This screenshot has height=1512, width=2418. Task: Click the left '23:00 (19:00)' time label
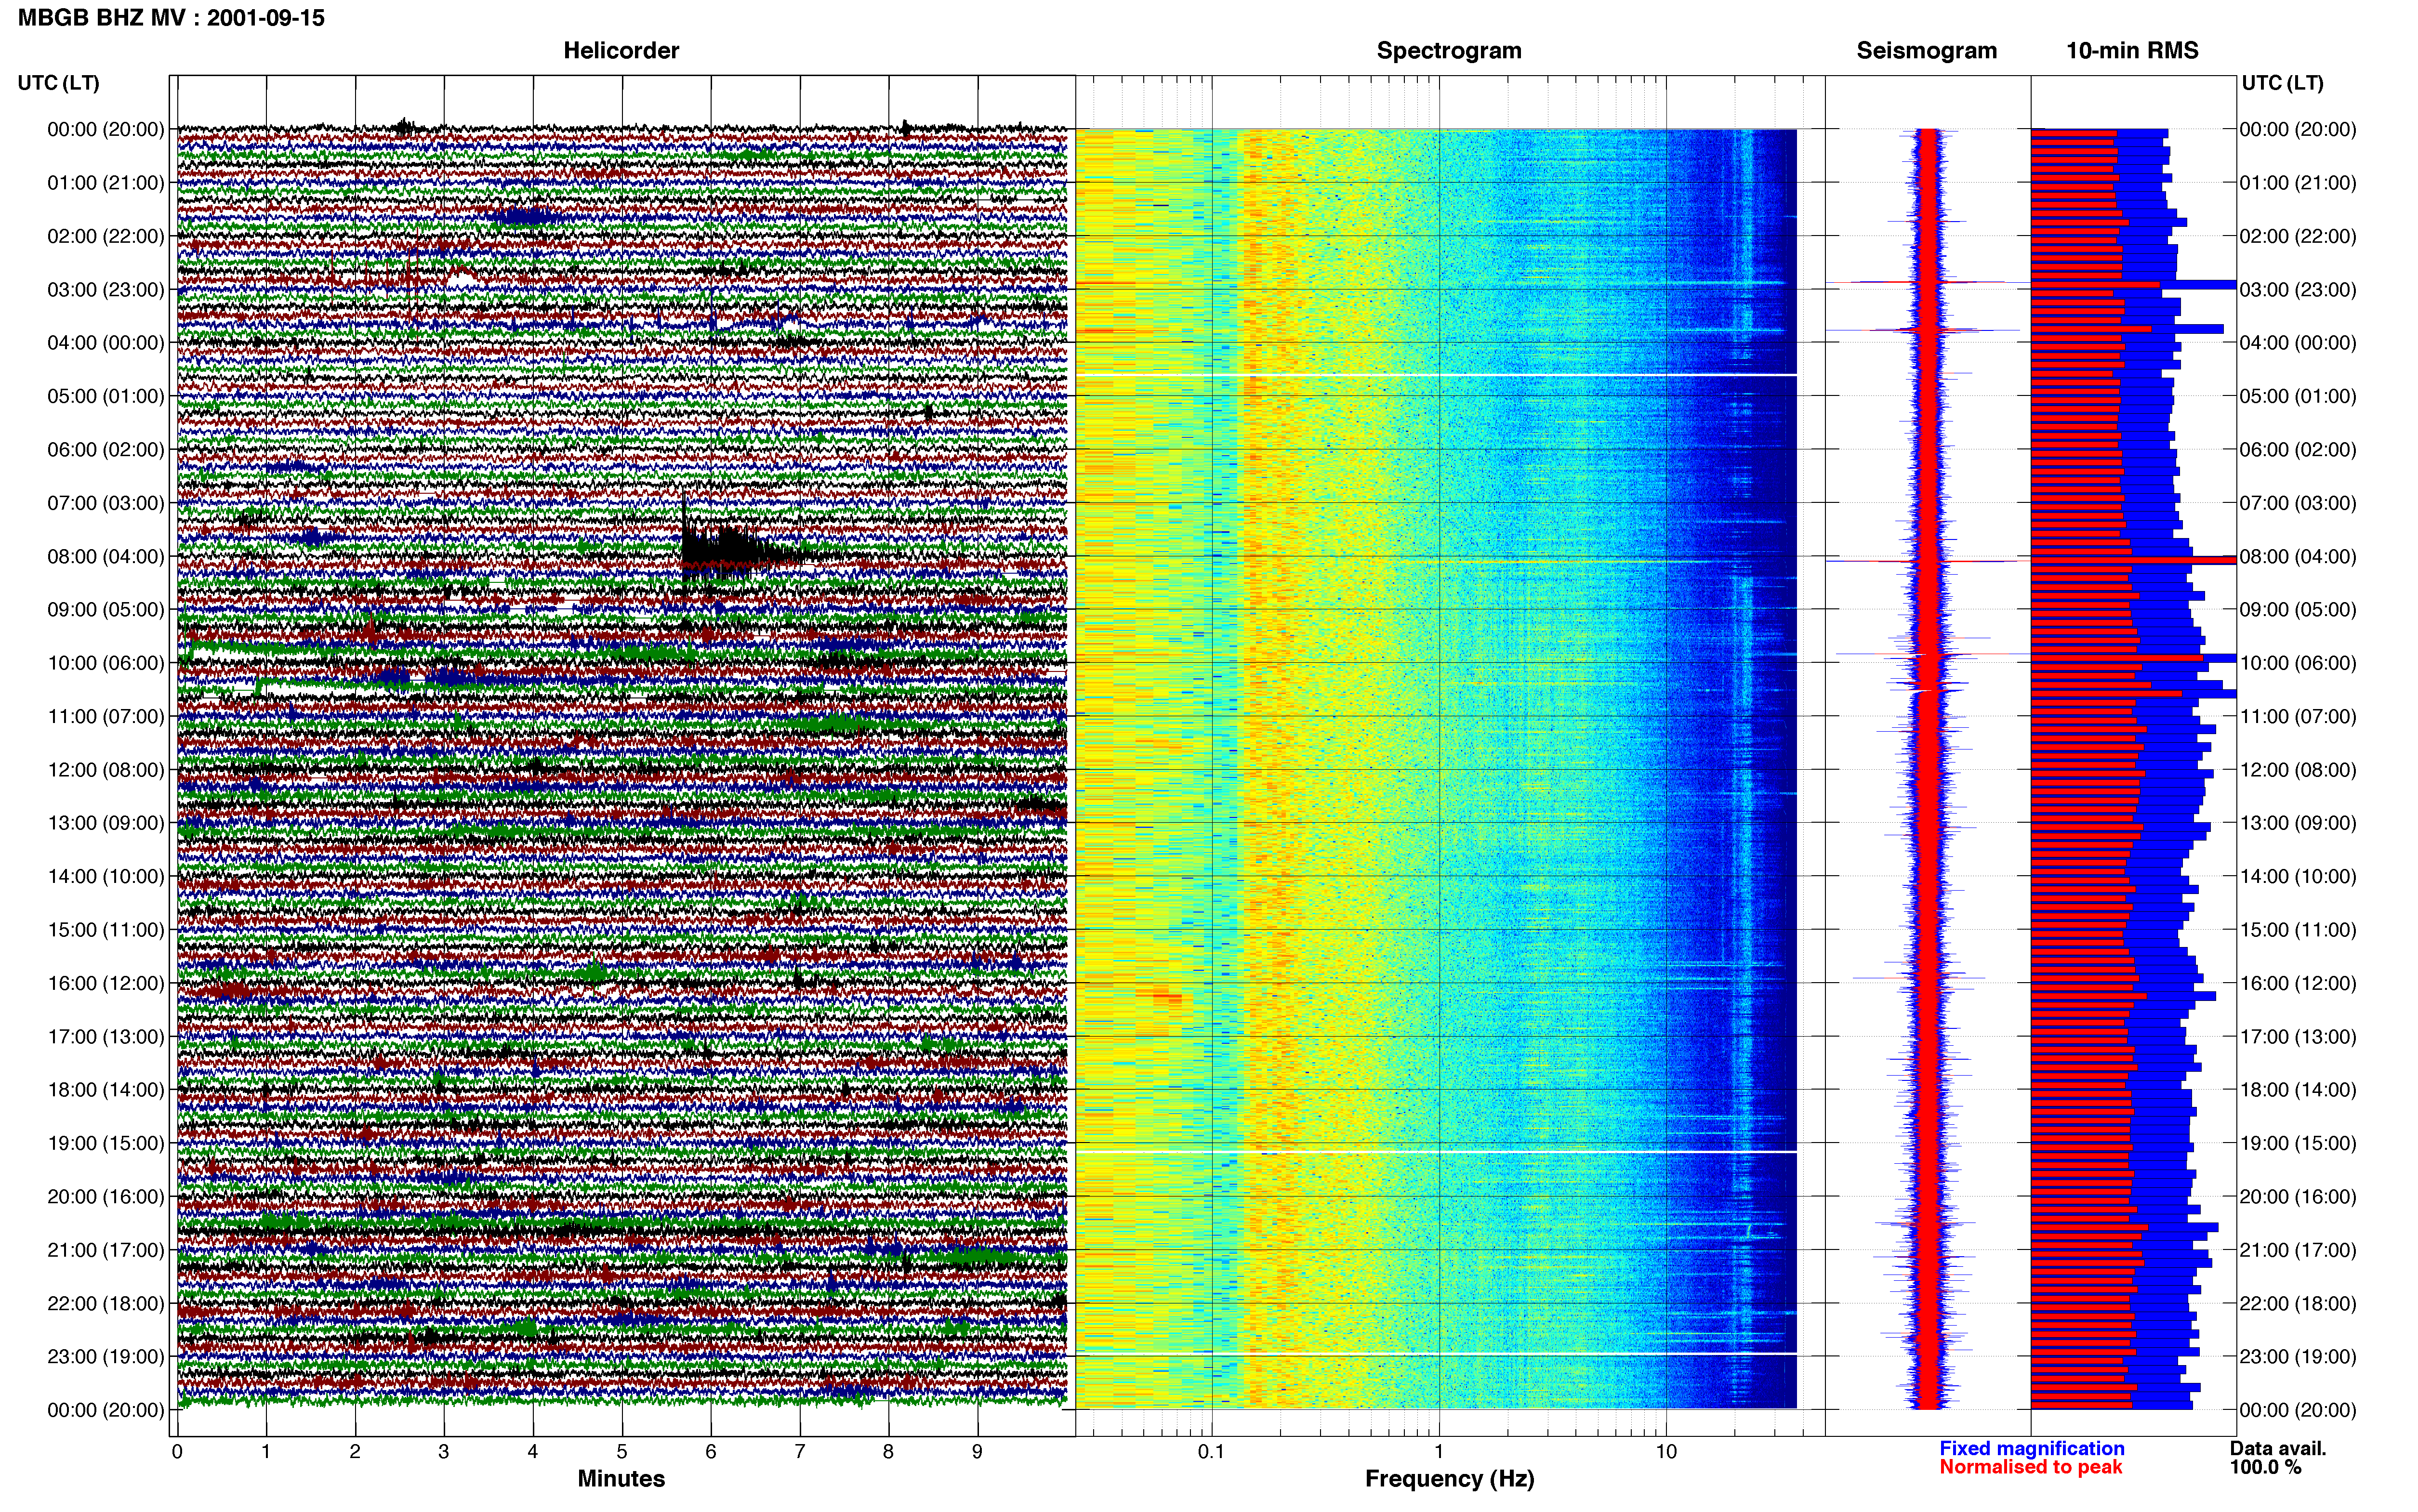coord(106,1356)
